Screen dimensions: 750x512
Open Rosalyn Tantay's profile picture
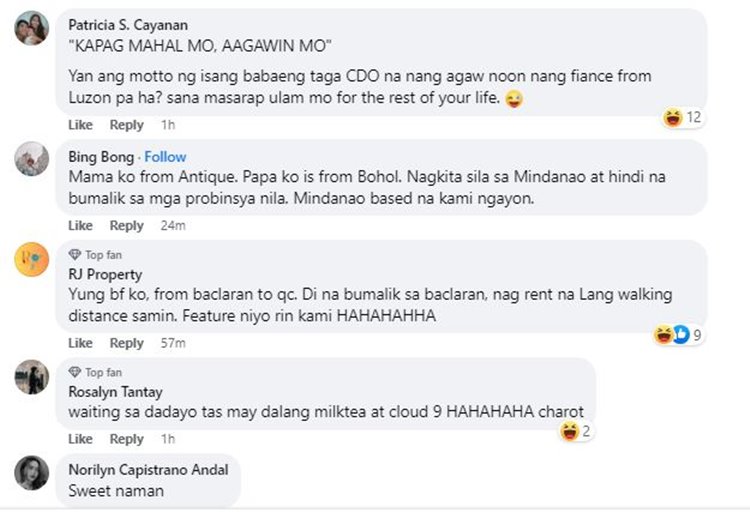(32, 376)
